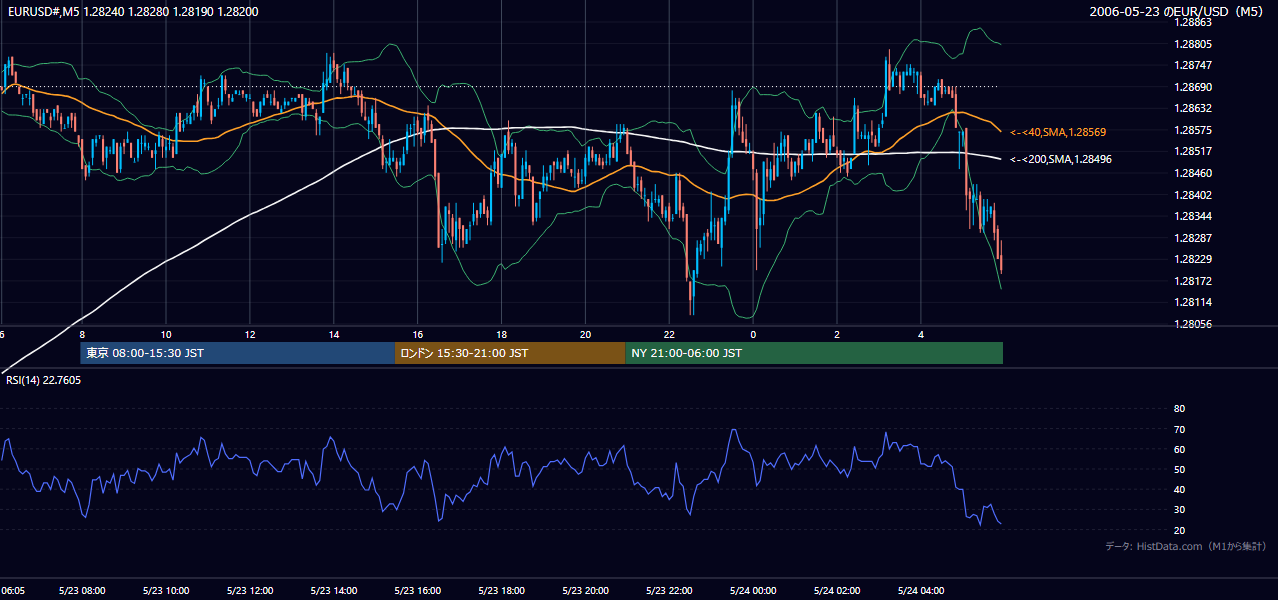Click the RSI(14) 22.7605 indicator label
This screenshot has width=1278, height=600.
point(43,380)
